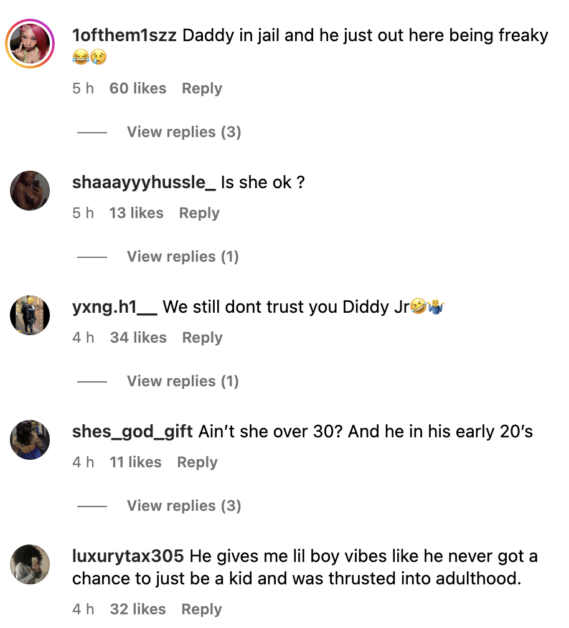Viewport: 569px width, 628px height.
Task: View the 32 likes on luxurytax305 comment
Action: [x=138, y=609]
